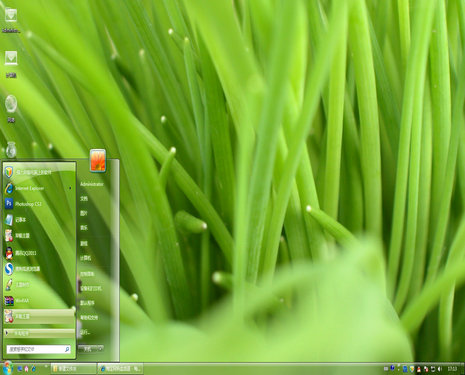This screenshot has height=375, width=465.
Task: Expand the All Programs arrow
Action: pyautogui.click(x=7, y=333)
